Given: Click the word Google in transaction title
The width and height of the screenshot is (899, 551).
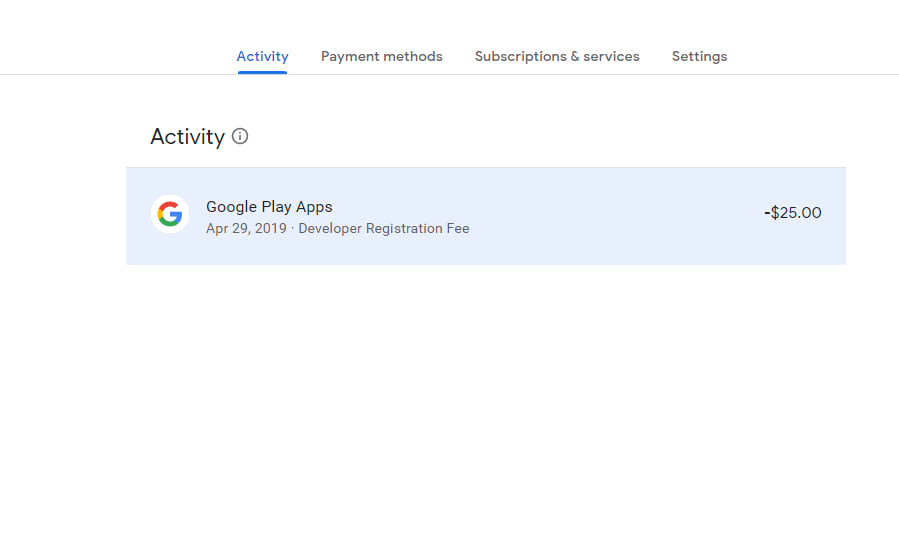Looking at the screenshot, I should tap(231, 207).
